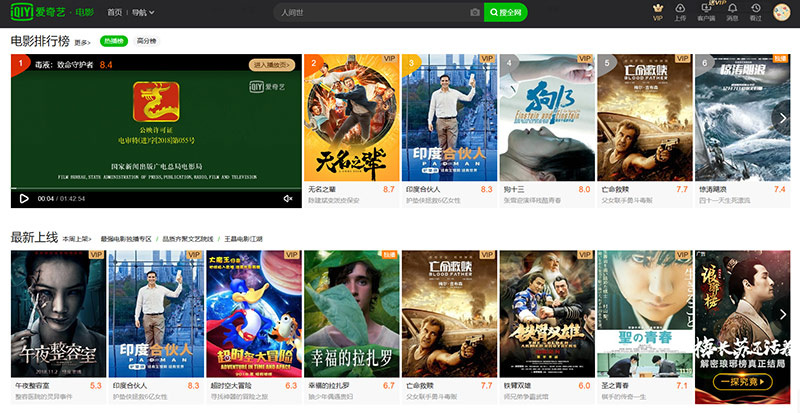
Task: Click the 超时空大冒险 title text under its poster
Action: click(231, 386)
